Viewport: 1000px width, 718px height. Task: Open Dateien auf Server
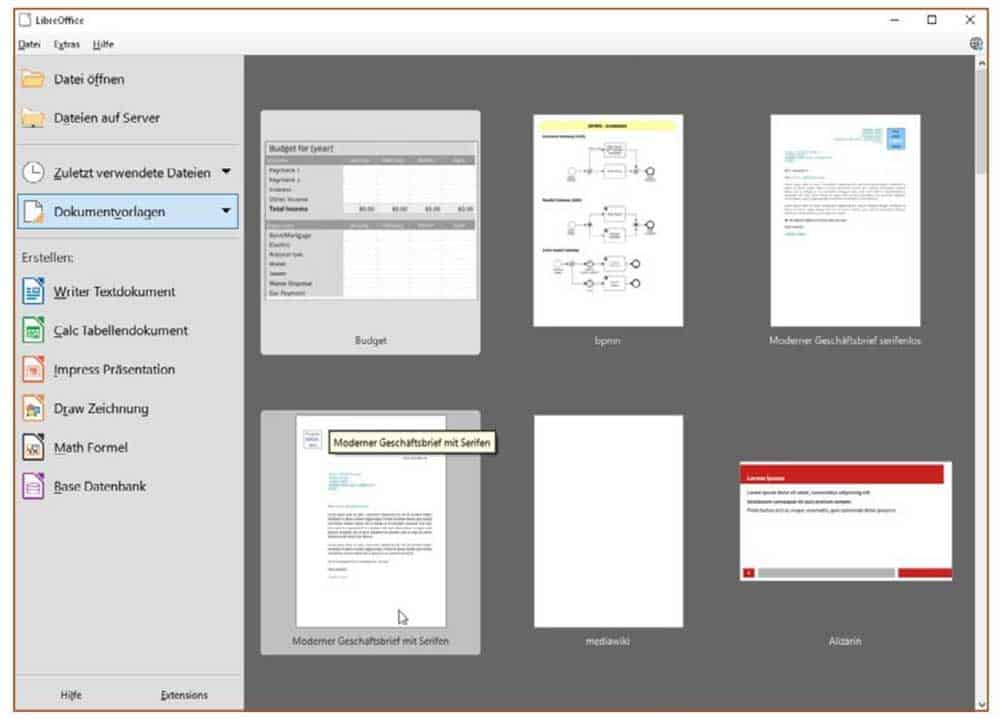click(128, 118)
